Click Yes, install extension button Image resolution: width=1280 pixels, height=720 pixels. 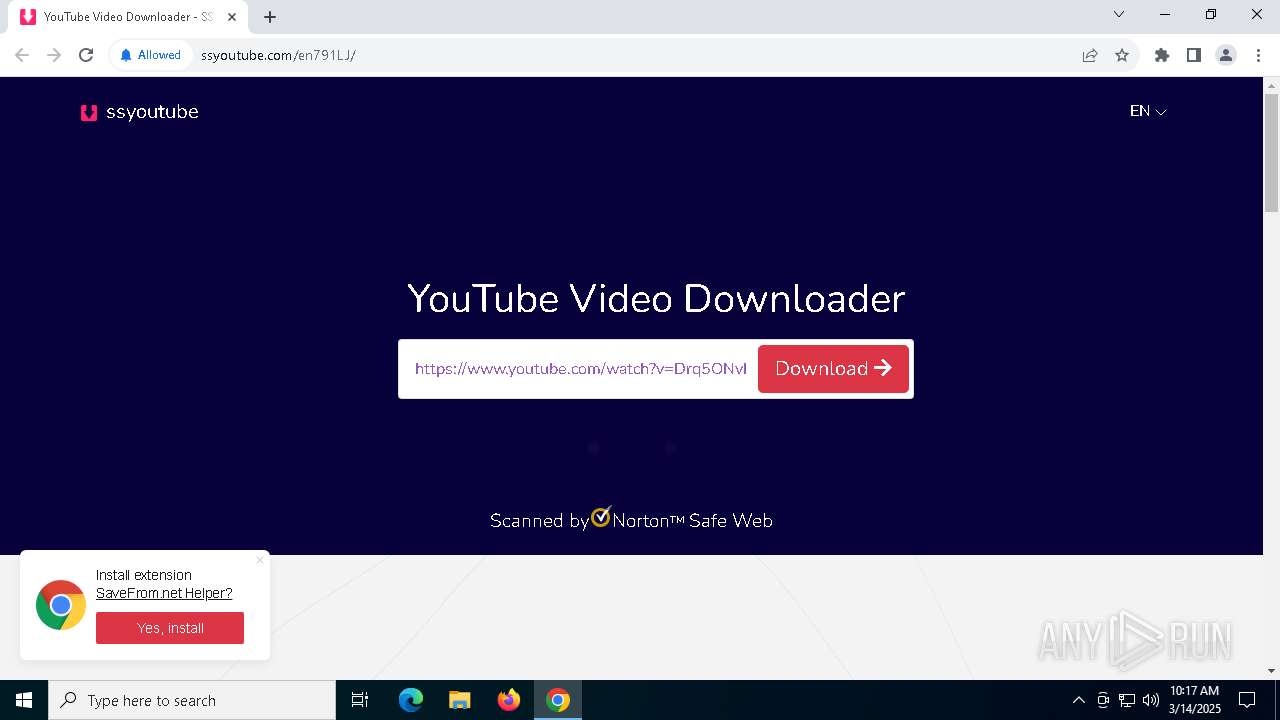(170, 628)
